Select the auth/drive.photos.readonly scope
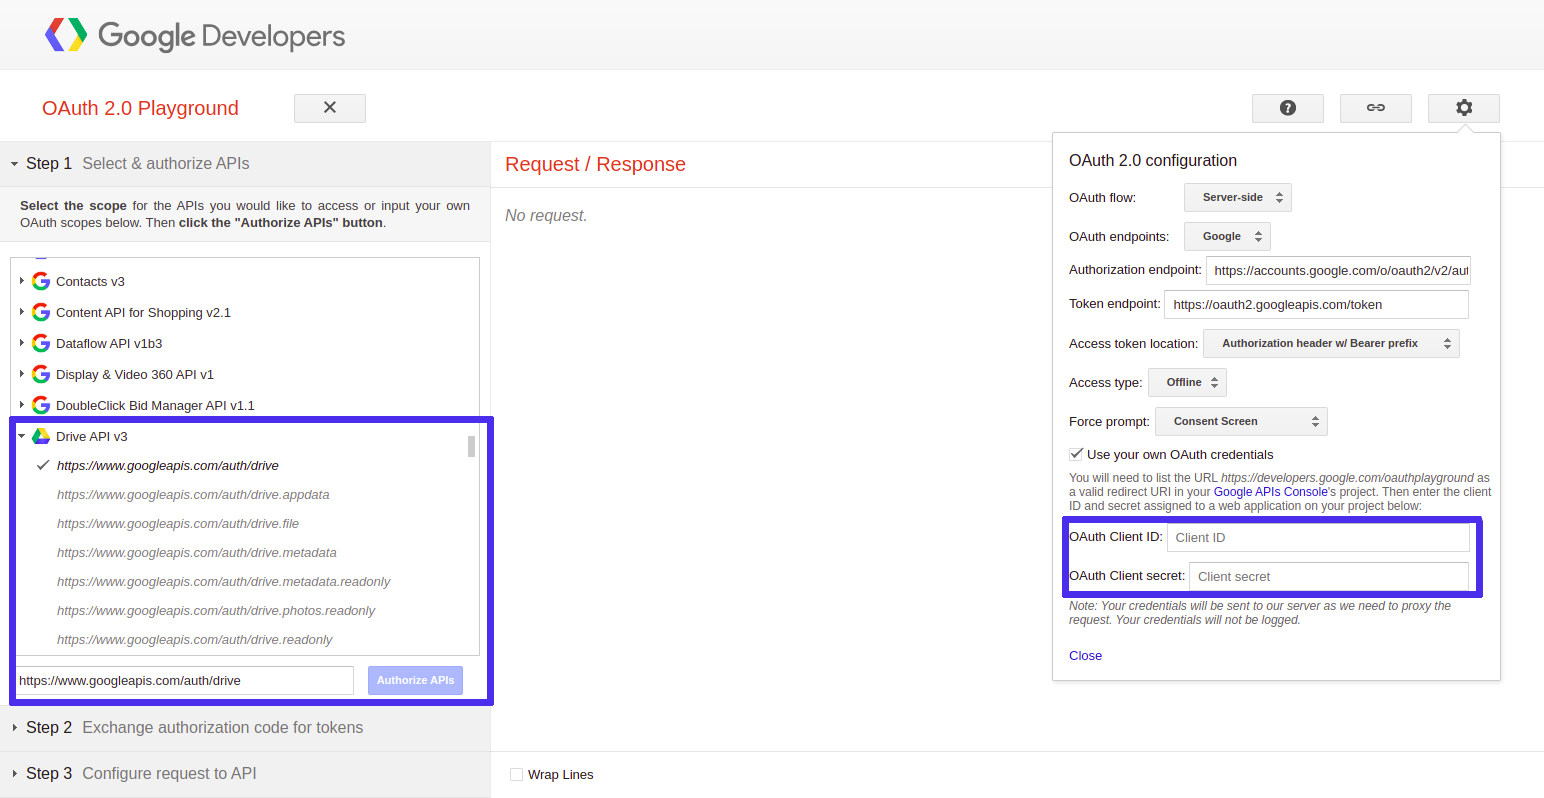This screenshot has height=798, width=1544. point(216,610)
